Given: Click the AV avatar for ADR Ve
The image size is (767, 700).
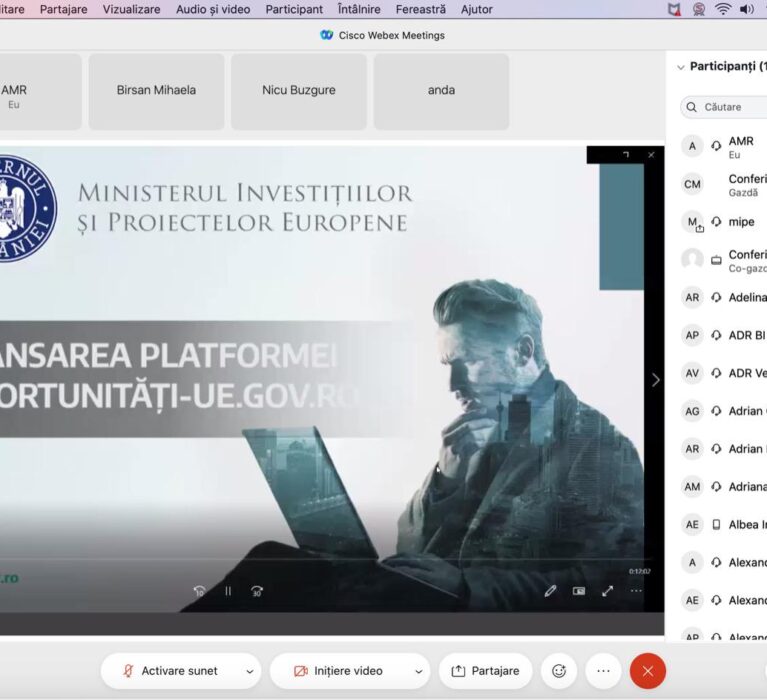Looking at the screenshot, I should (x=692, y=373).
